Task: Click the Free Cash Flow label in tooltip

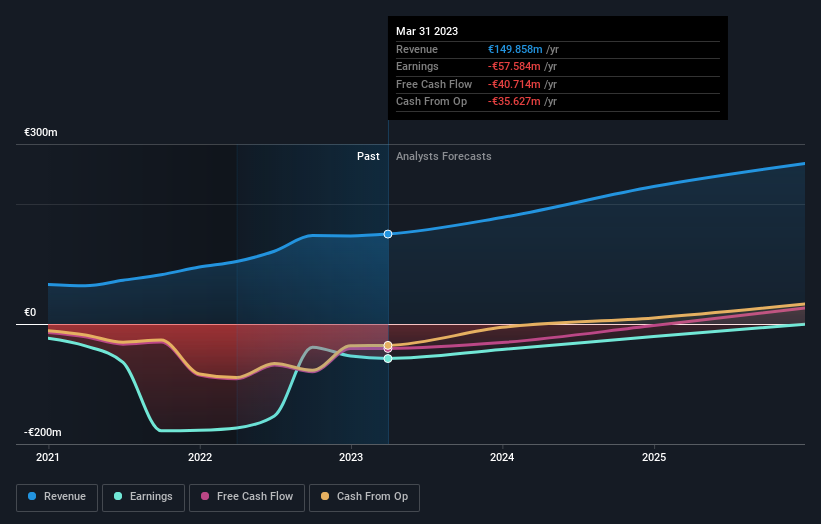Action: click(x=434, y=84)
